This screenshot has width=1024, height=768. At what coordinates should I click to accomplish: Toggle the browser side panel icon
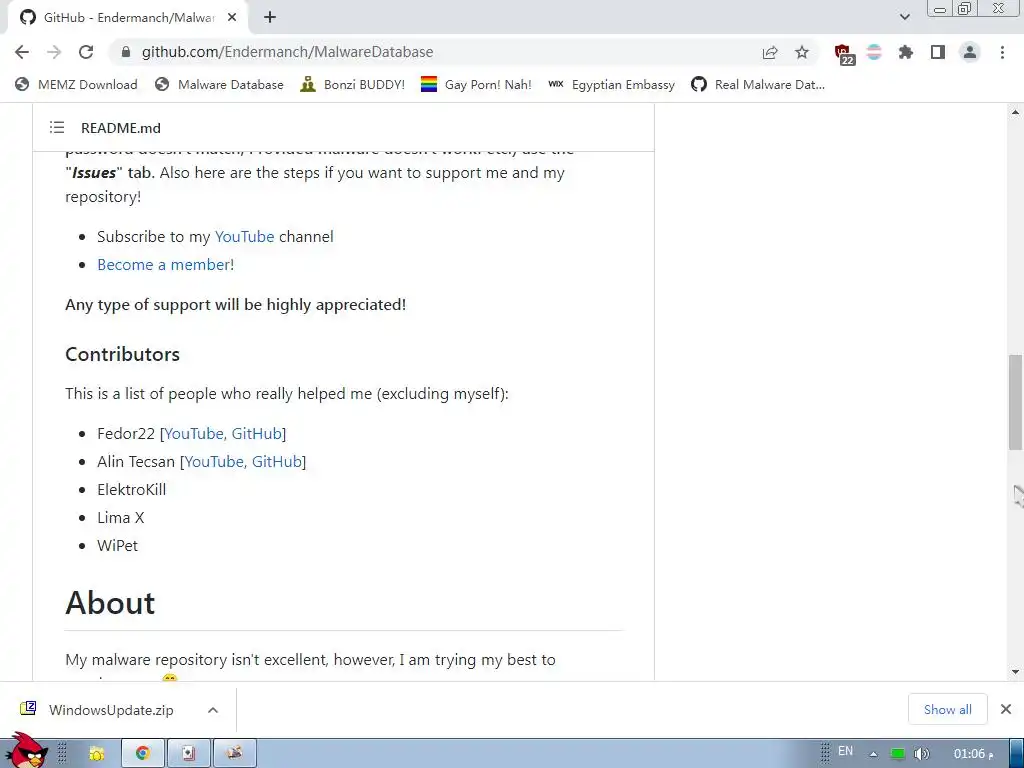tap(938, 52)
